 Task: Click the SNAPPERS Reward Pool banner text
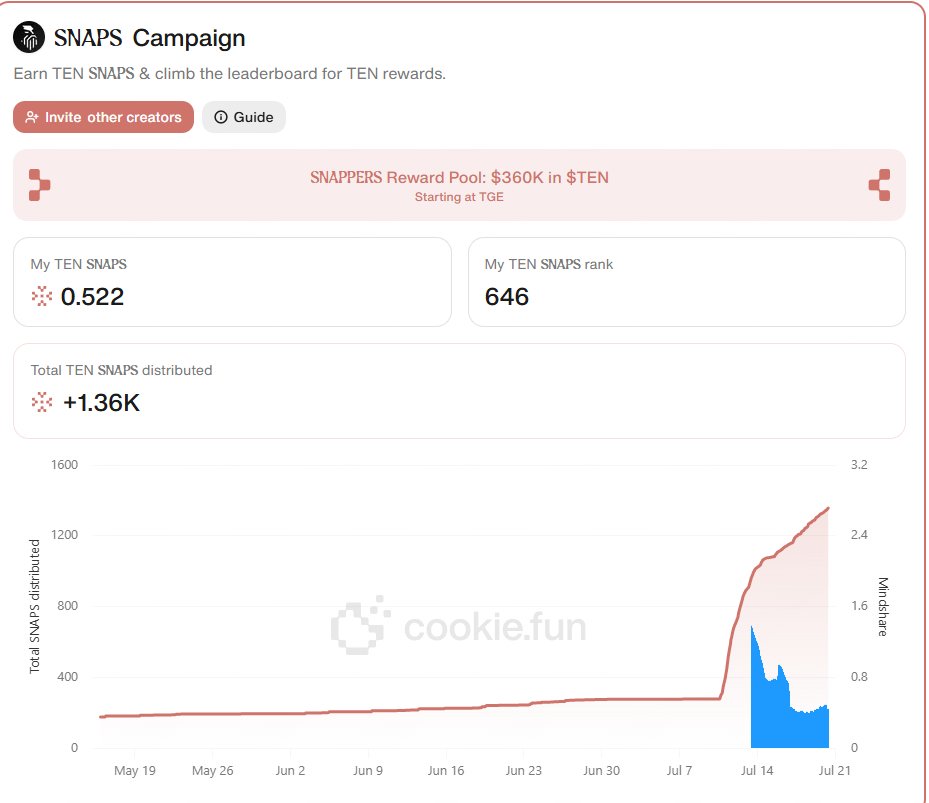click(x=459, y=177)
